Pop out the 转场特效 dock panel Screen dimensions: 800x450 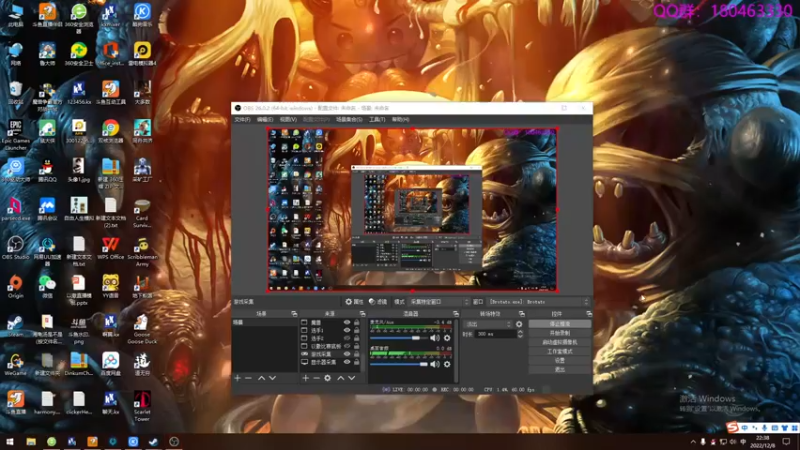pyautogui.click(x=521, y=314)
